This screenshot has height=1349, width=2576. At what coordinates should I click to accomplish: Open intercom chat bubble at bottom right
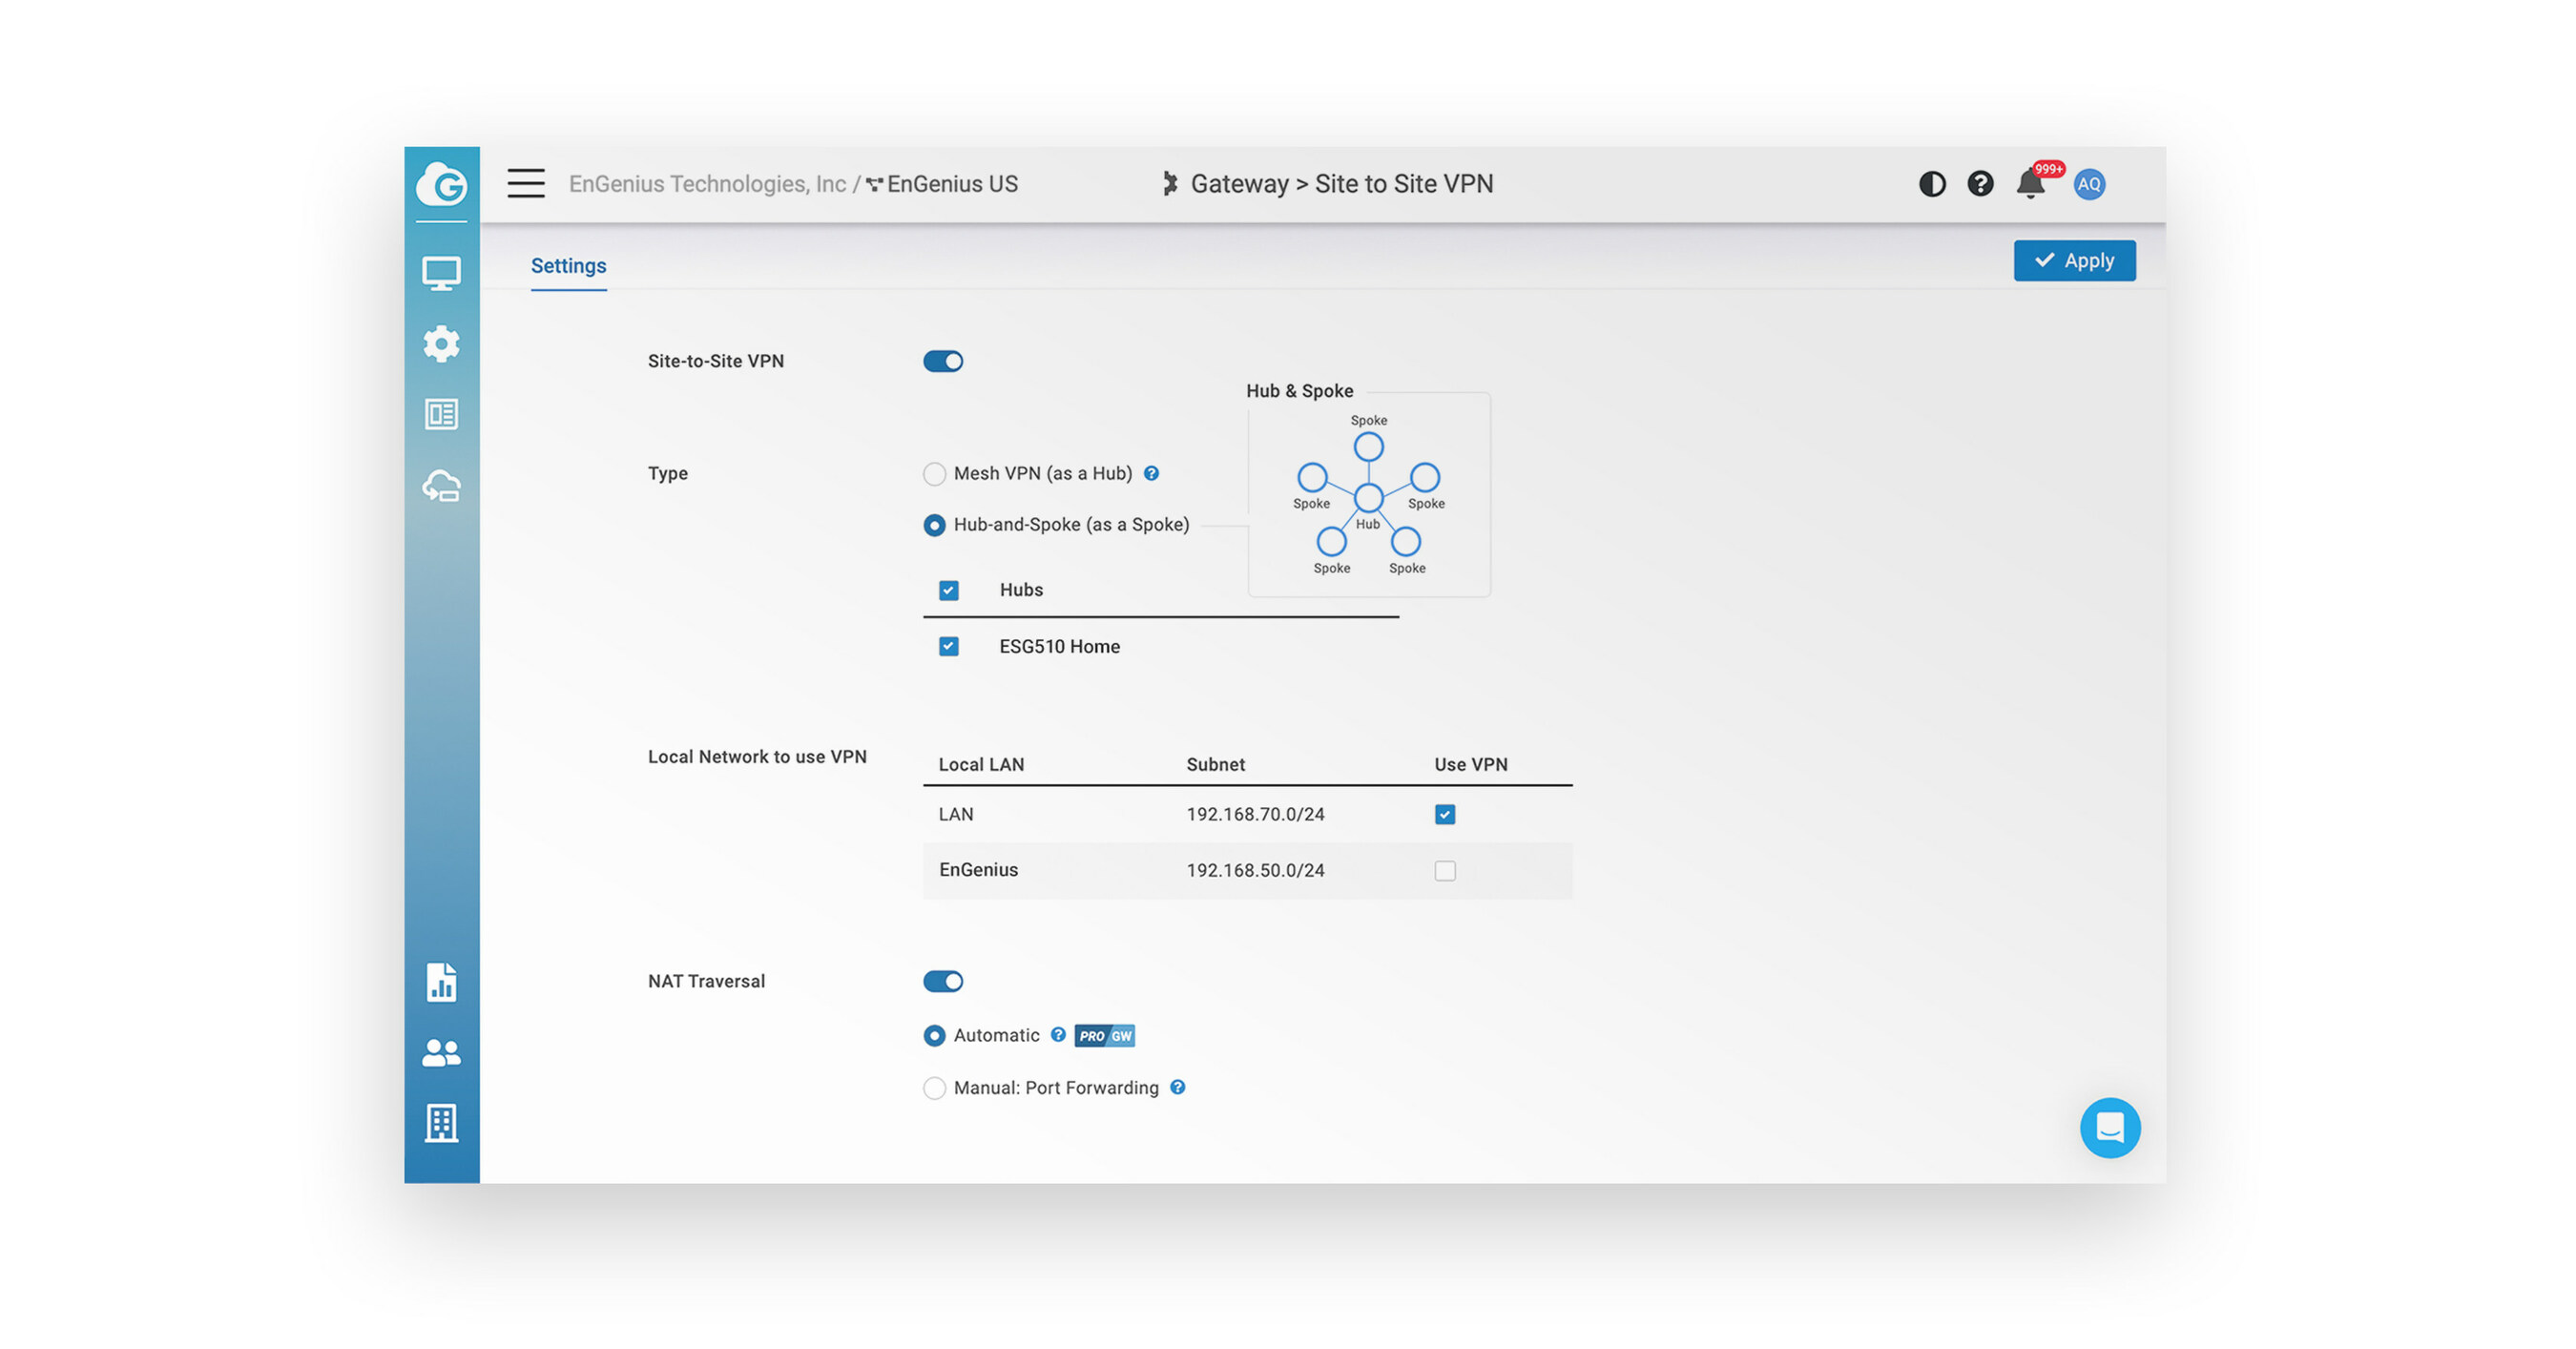pyautogui.click(x=2110, y=1128)
